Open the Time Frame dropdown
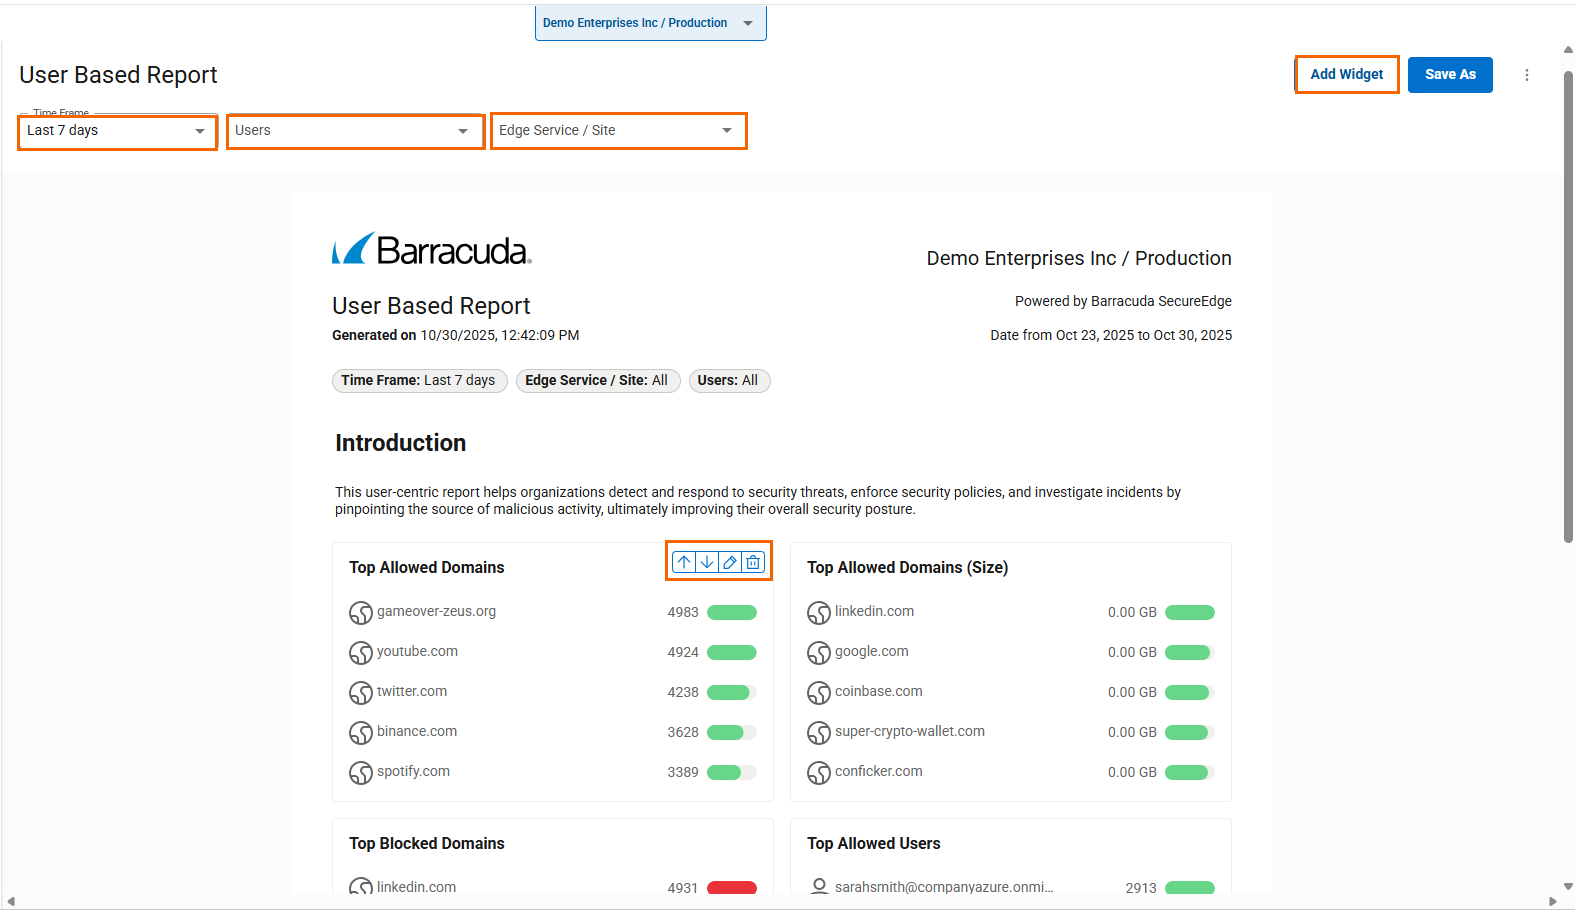Viewport: 1575px width, 914px height. pyautogui.click(x=117, y=131)
